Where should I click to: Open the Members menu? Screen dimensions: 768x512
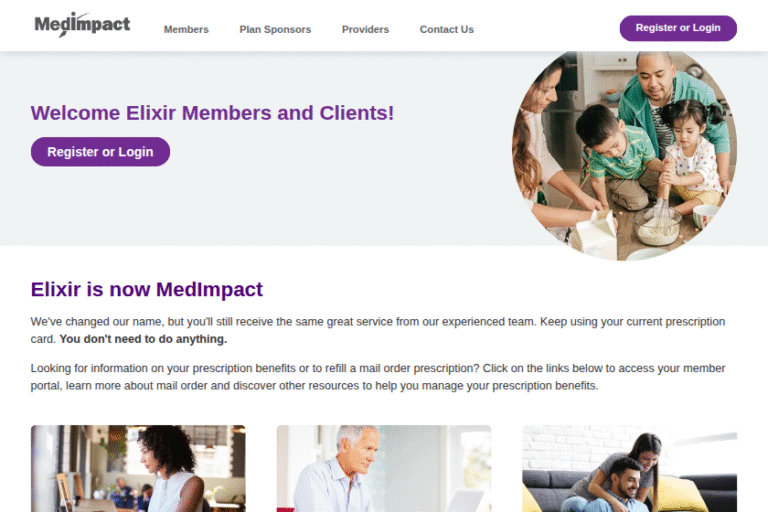click(x=186, y=29)
